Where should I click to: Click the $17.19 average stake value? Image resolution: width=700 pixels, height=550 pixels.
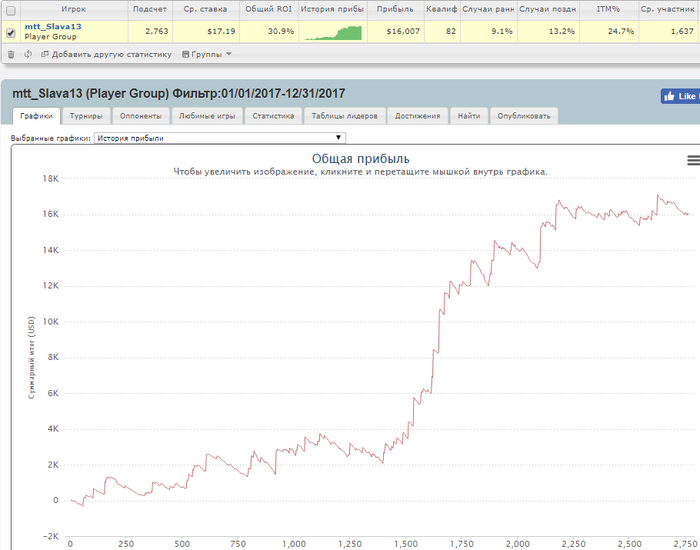tap(221, 32)
